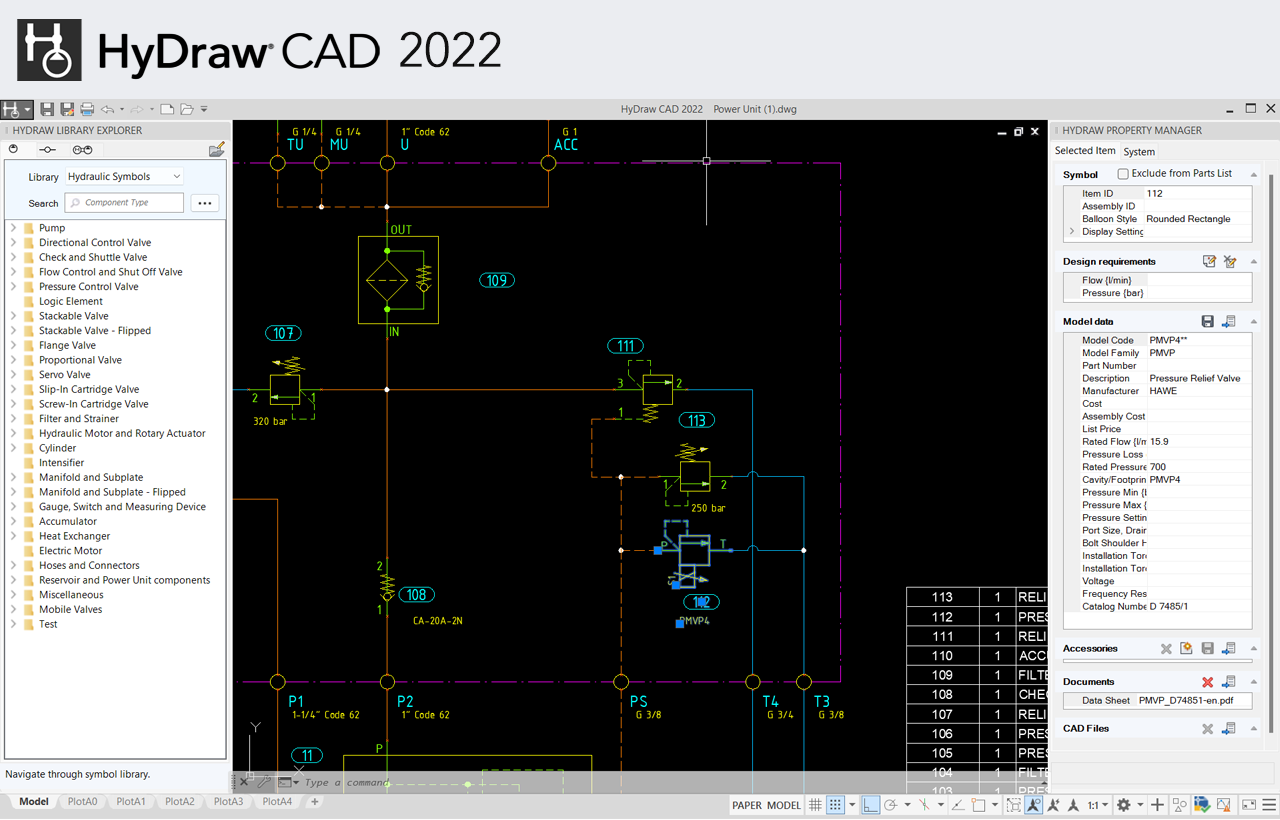Add a new layout with the plus tab
1280x820 pixels.
click(x=314, y=802)
